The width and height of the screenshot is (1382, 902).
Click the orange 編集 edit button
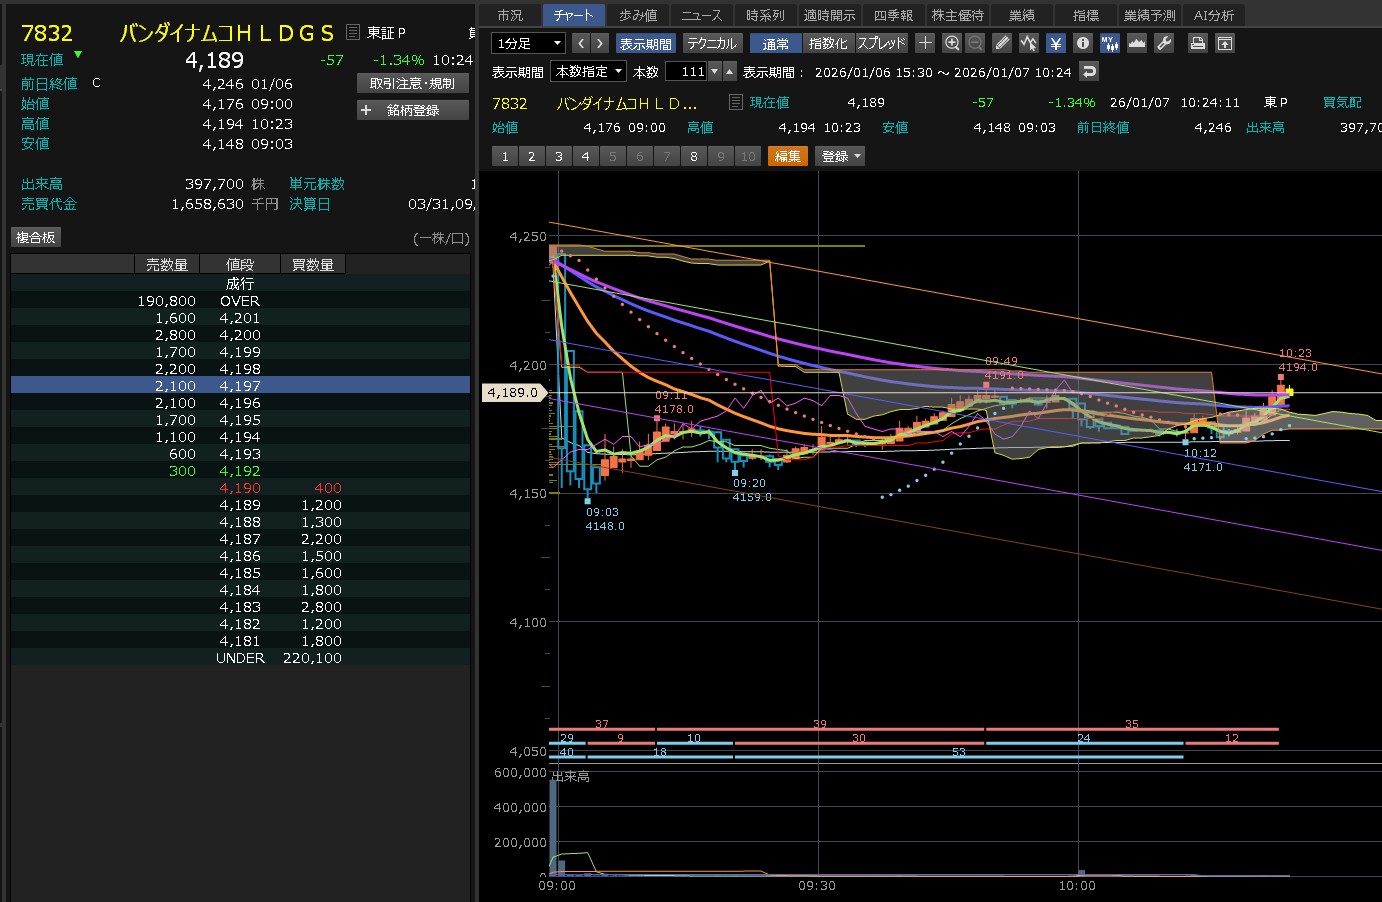tap(788, 156)
